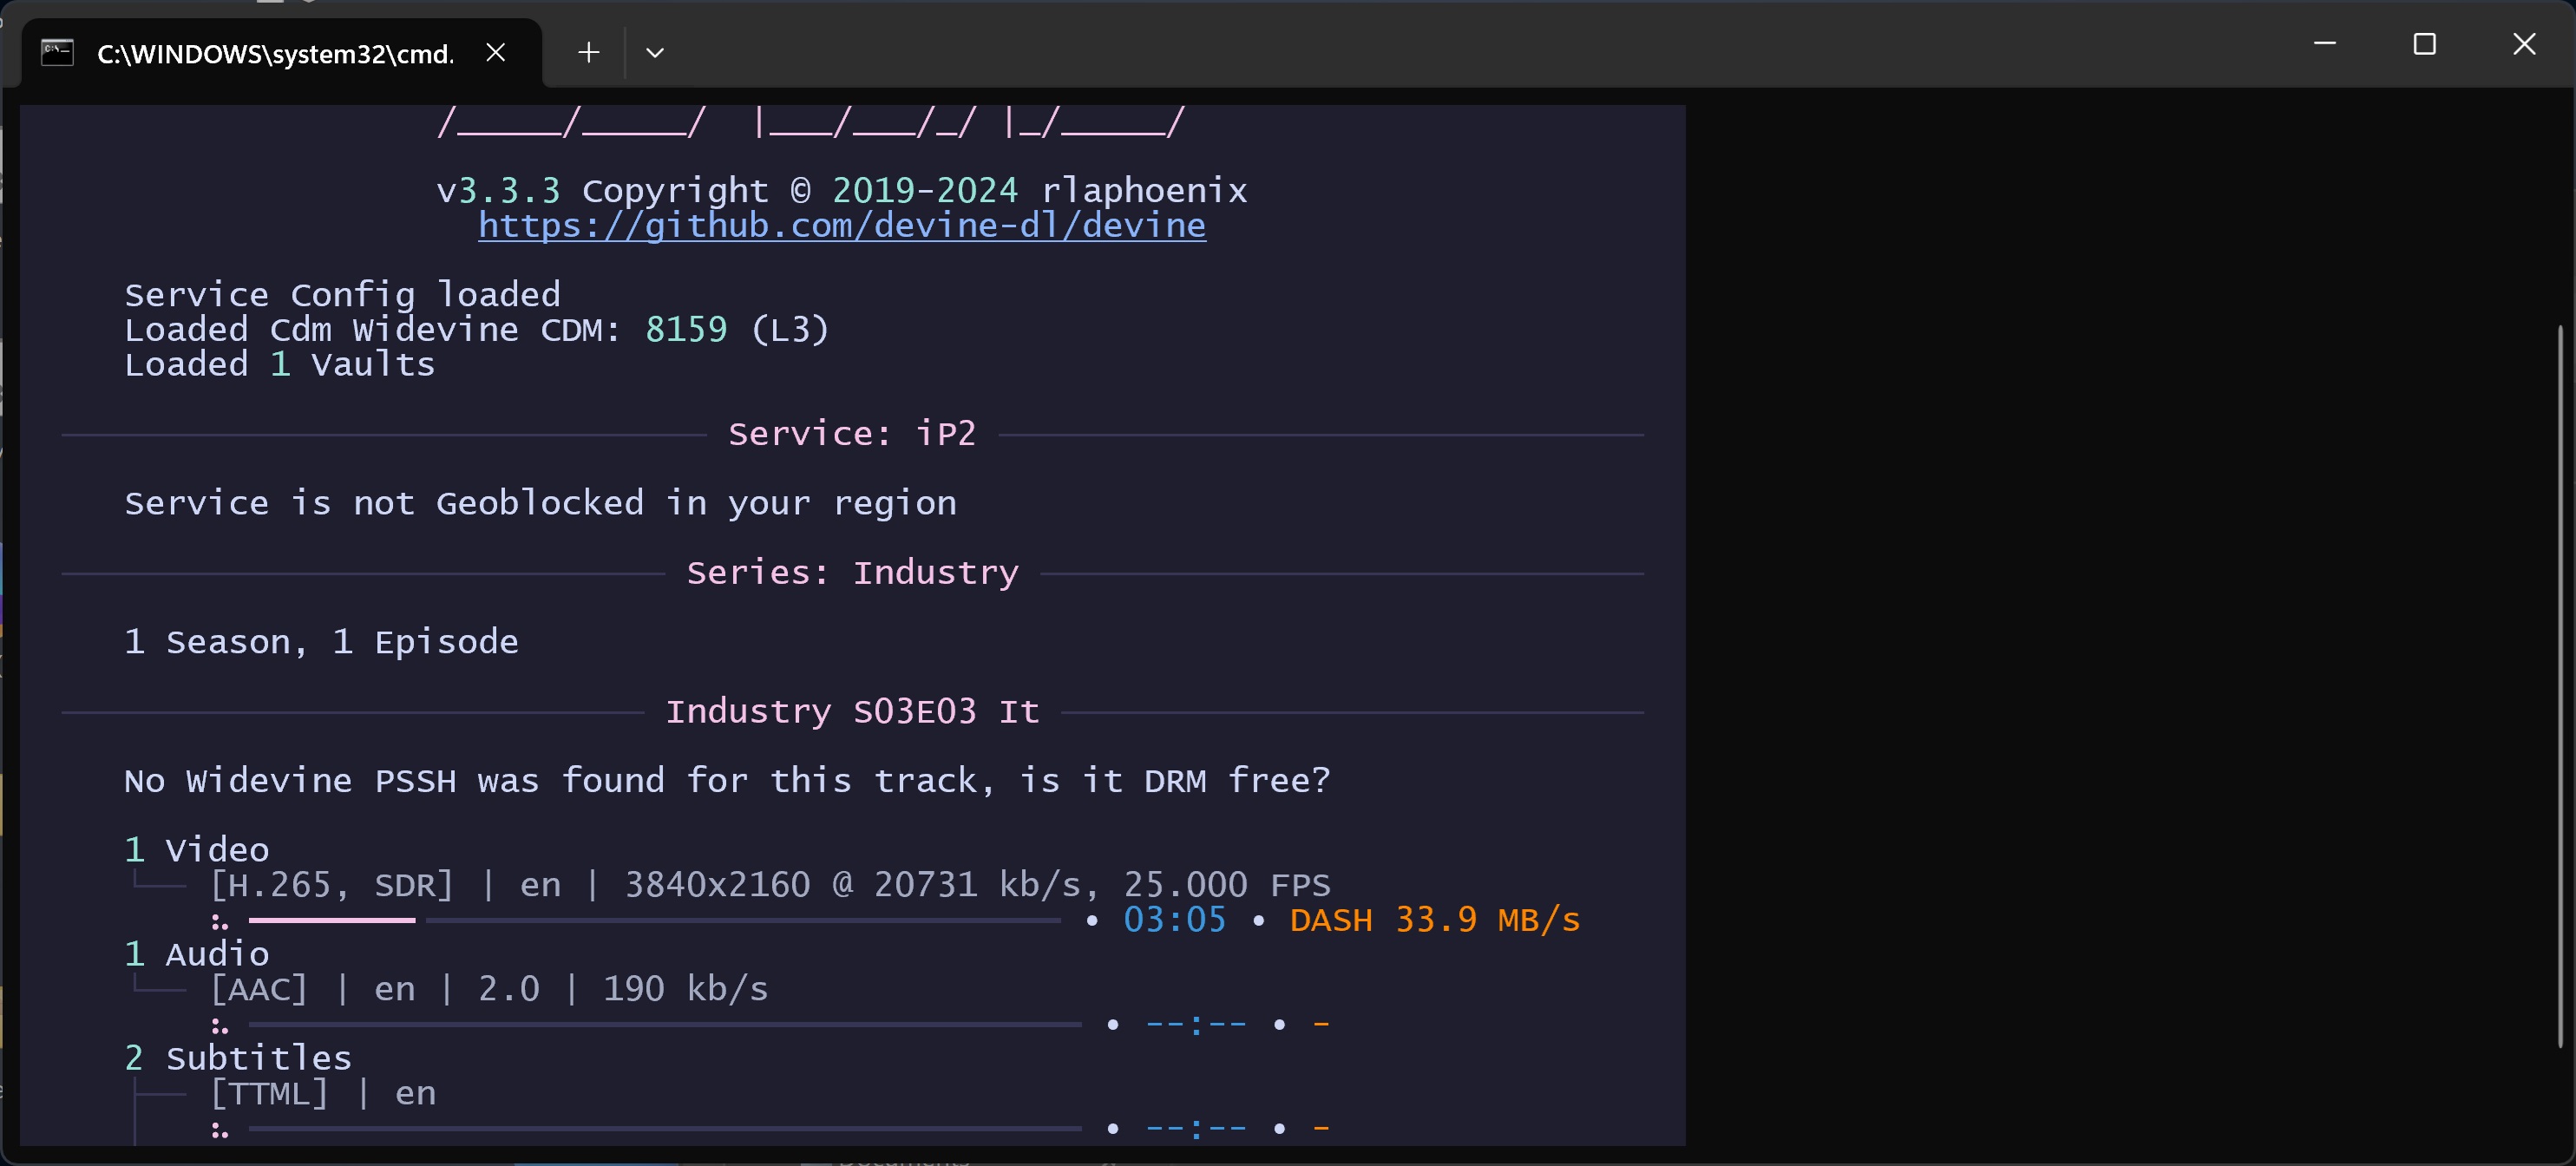Open the devine GitHub repository link
Image resolution: width=2576 pixels, height=1166 pixels.
click(841, 225)
